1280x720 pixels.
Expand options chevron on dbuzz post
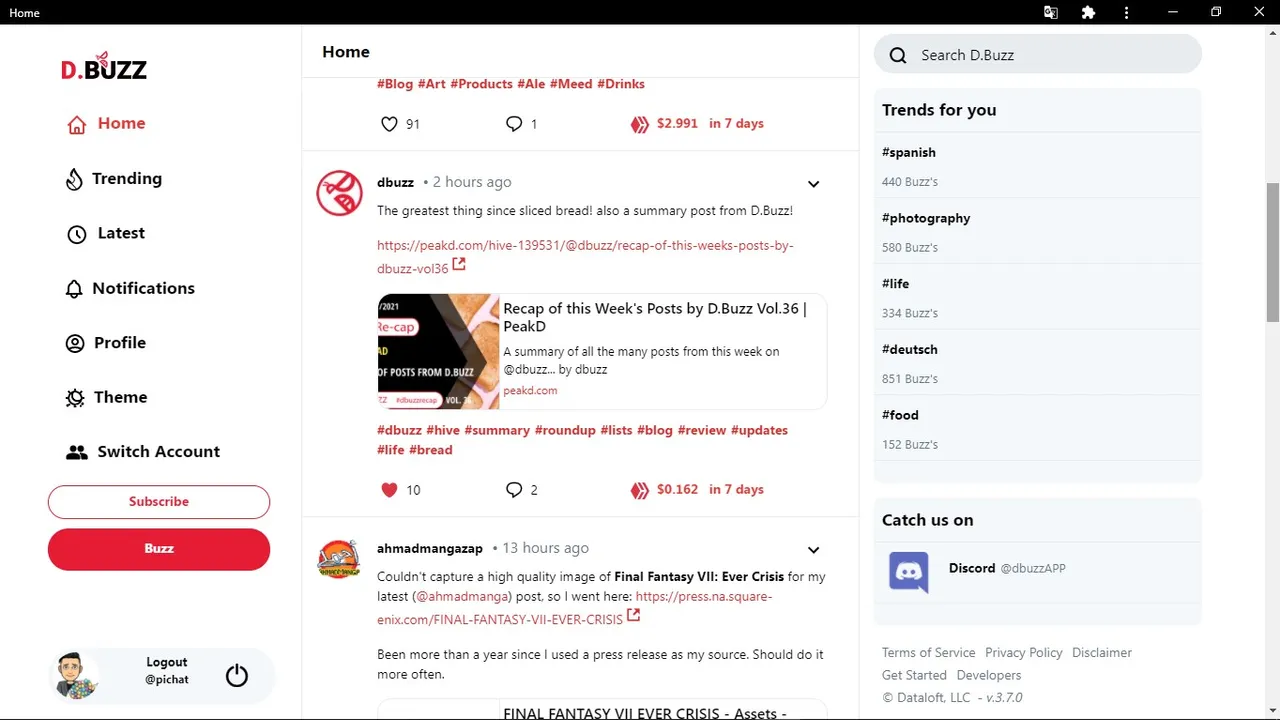[813, 184]
